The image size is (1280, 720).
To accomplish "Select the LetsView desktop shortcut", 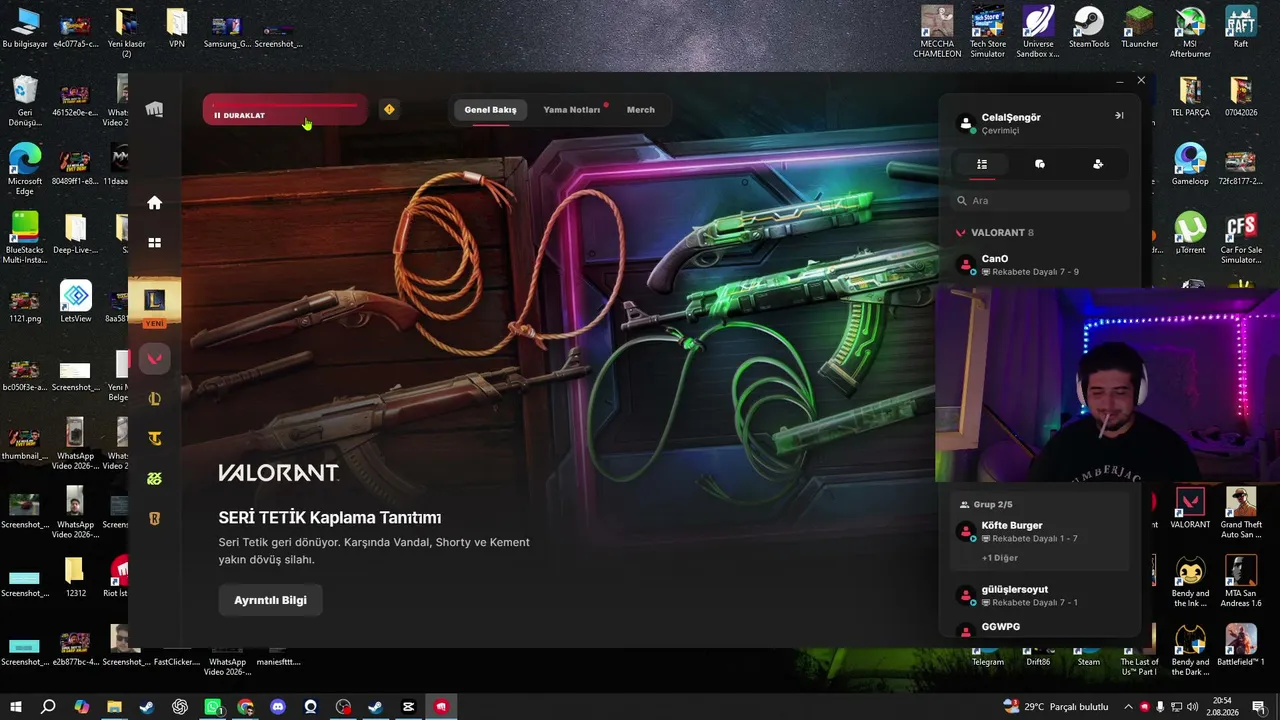I will tap(76, 302).
